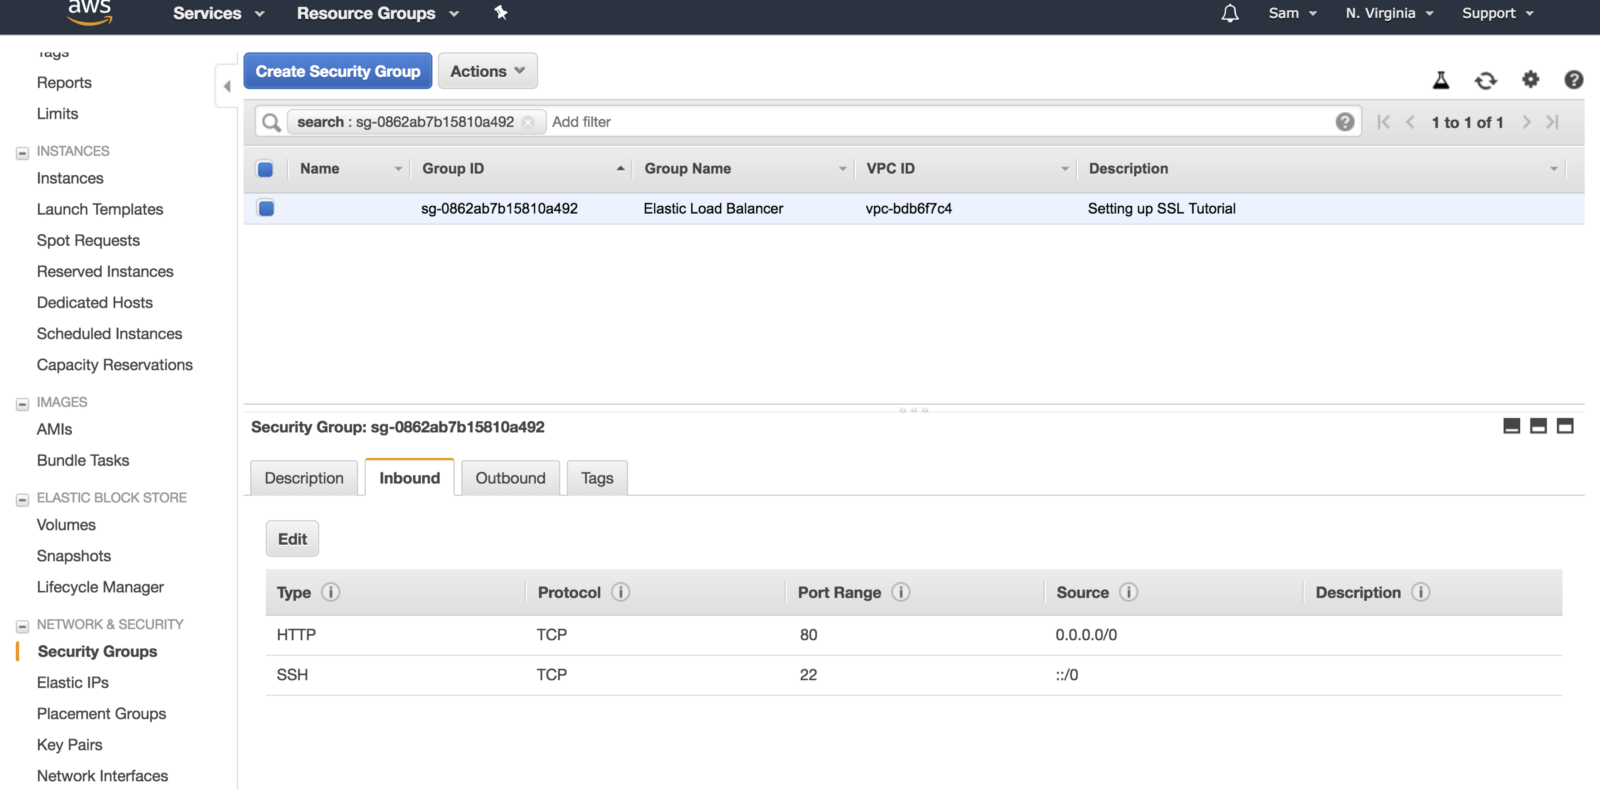Click the Edit inbound rules button
Image resolution: width=1600 pixels, height=790 pixels.
tap(292, 539)
